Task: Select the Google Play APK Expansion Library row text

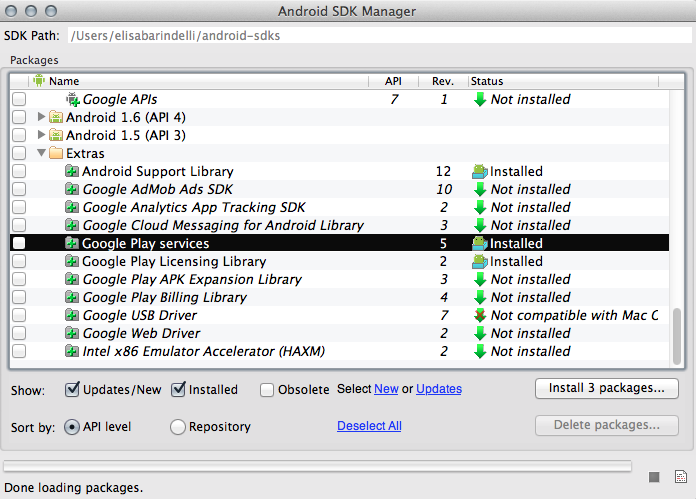Action: pyautogui.click(x=192, y=279)
